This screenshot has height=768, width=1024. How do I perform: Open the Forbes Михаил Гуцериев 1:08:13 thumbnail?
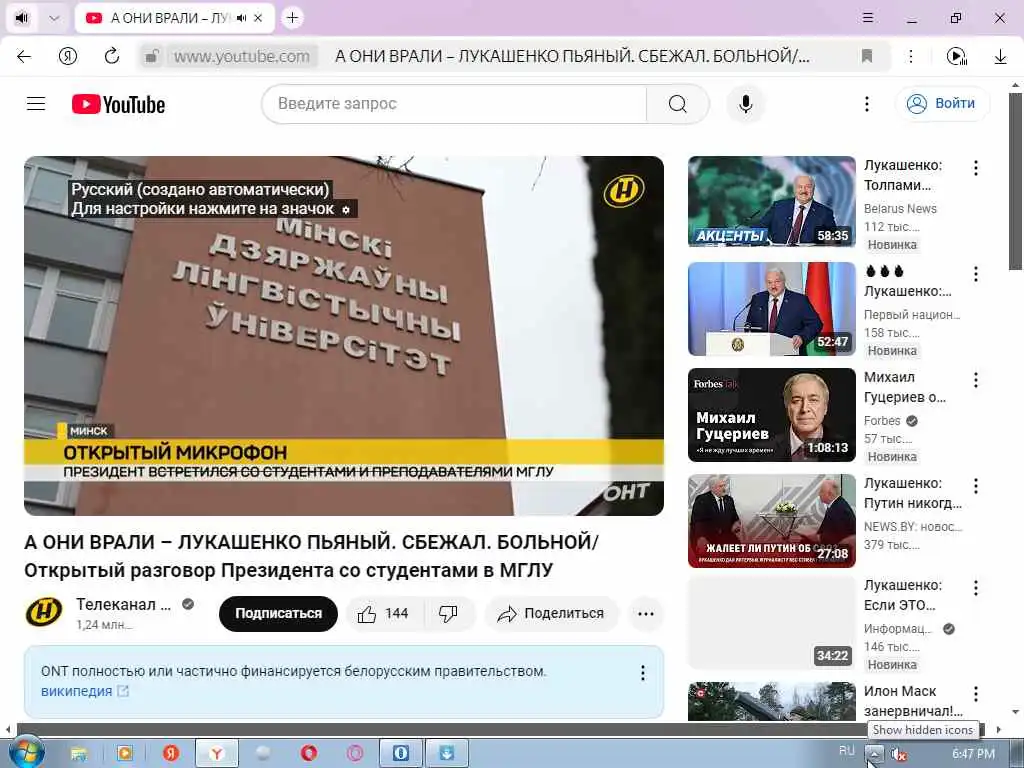tap(771, 415)
